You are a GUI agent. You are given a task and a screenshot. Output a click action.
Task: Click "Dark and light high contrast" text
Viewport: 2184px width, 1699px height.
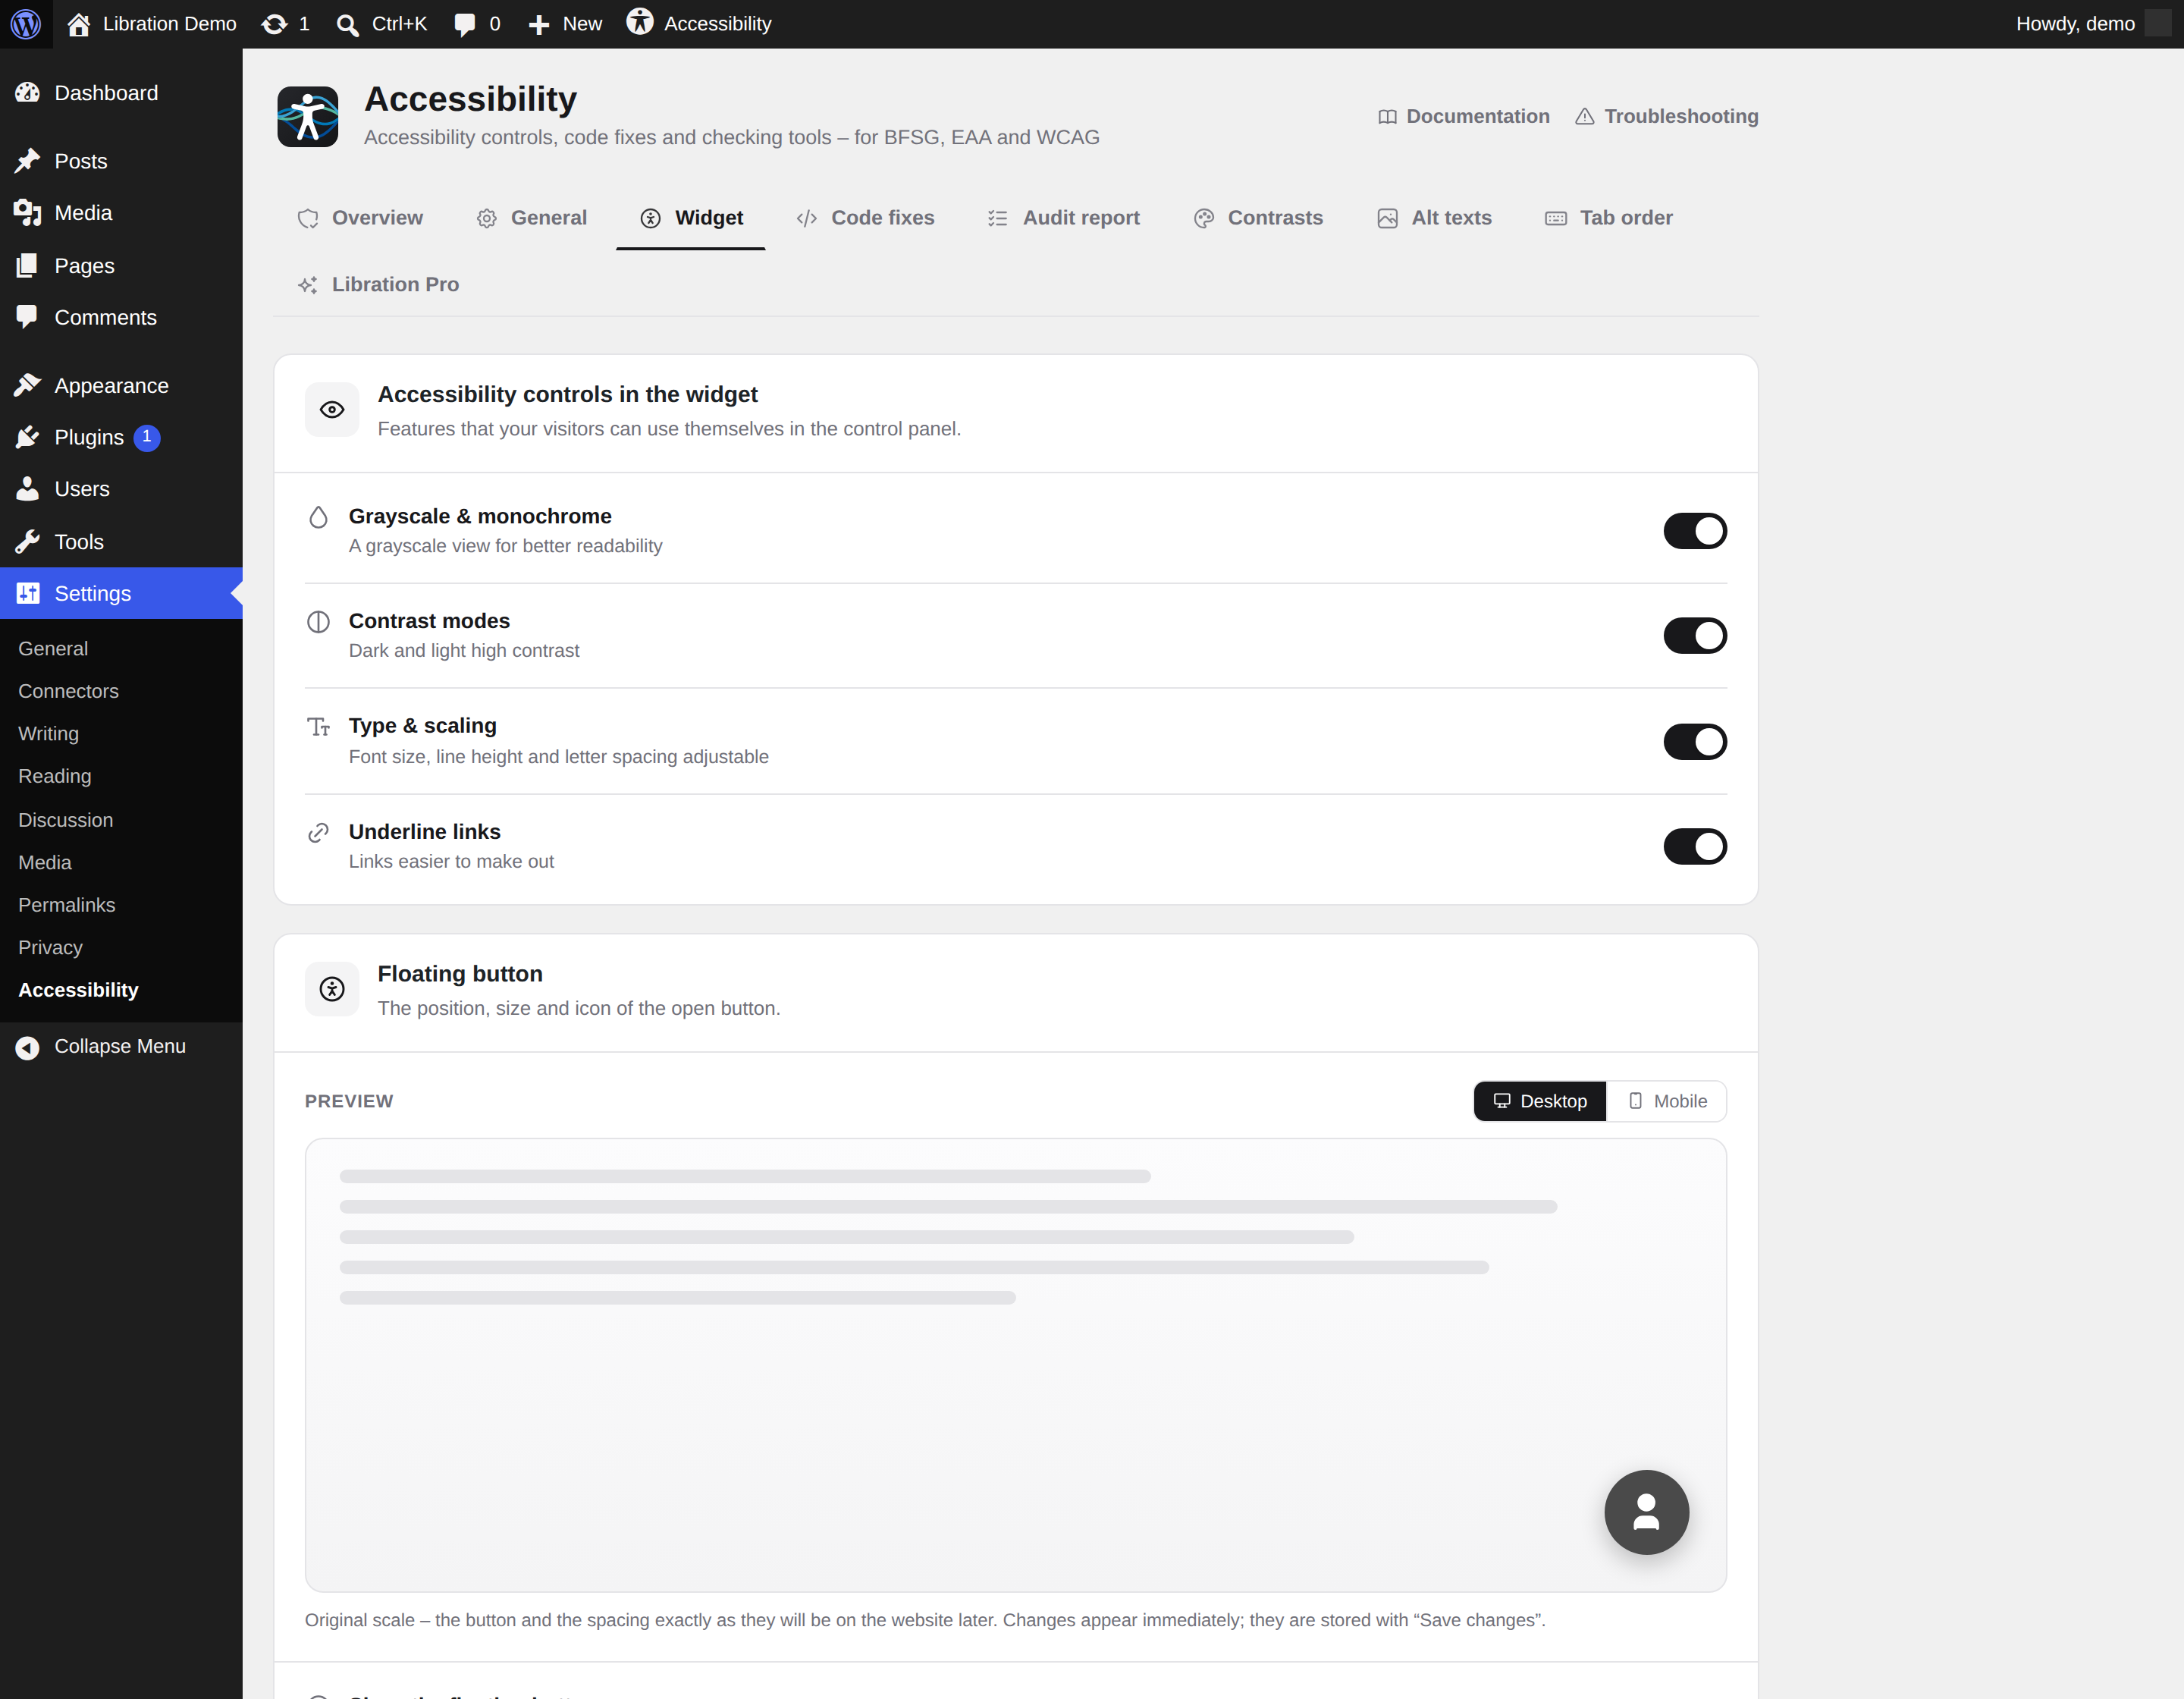[x=464, y=651]
